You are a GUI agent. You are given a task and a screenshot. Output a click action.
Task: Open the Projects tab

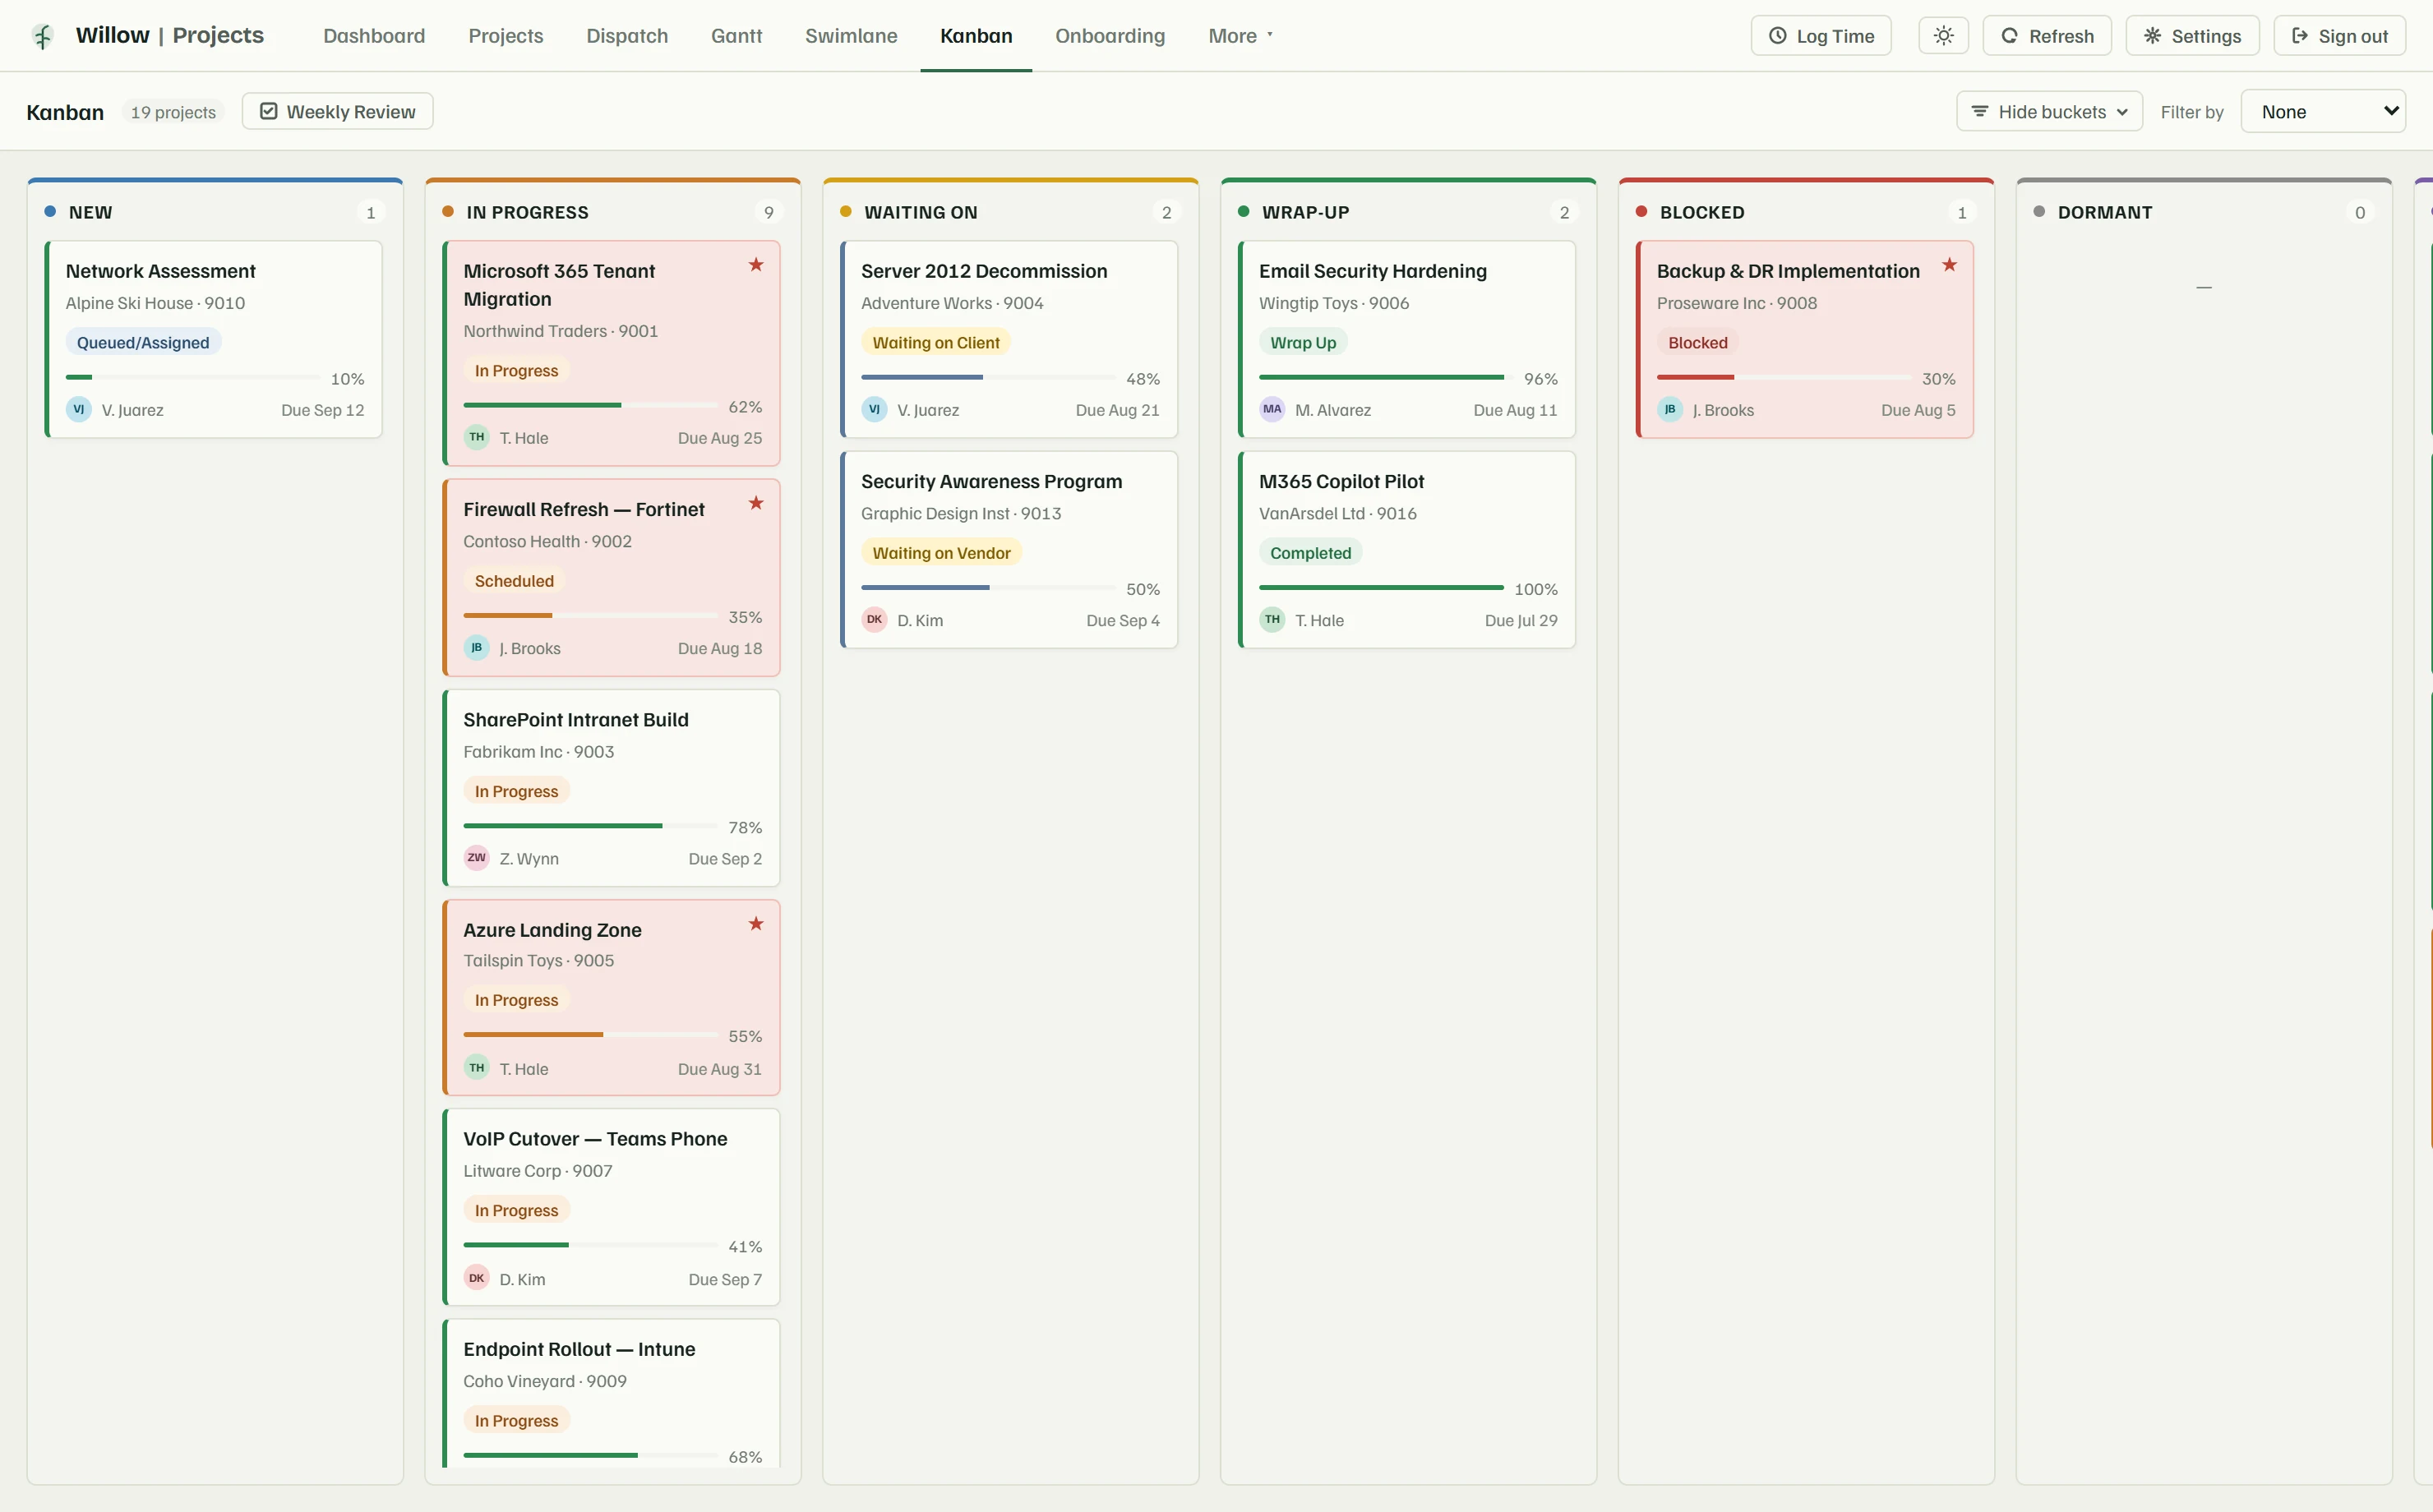(x=506, y=36)
